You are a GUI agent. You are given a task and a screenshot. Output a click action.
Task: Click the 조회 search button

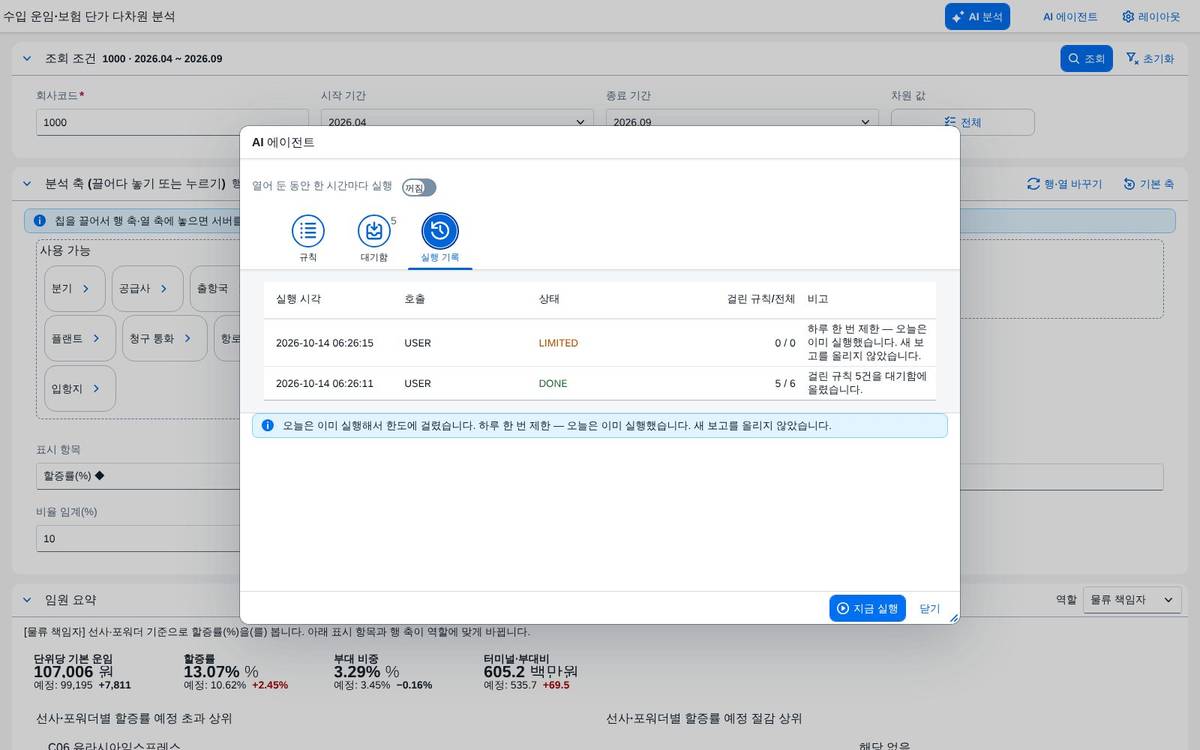[x=1086, y=58]
